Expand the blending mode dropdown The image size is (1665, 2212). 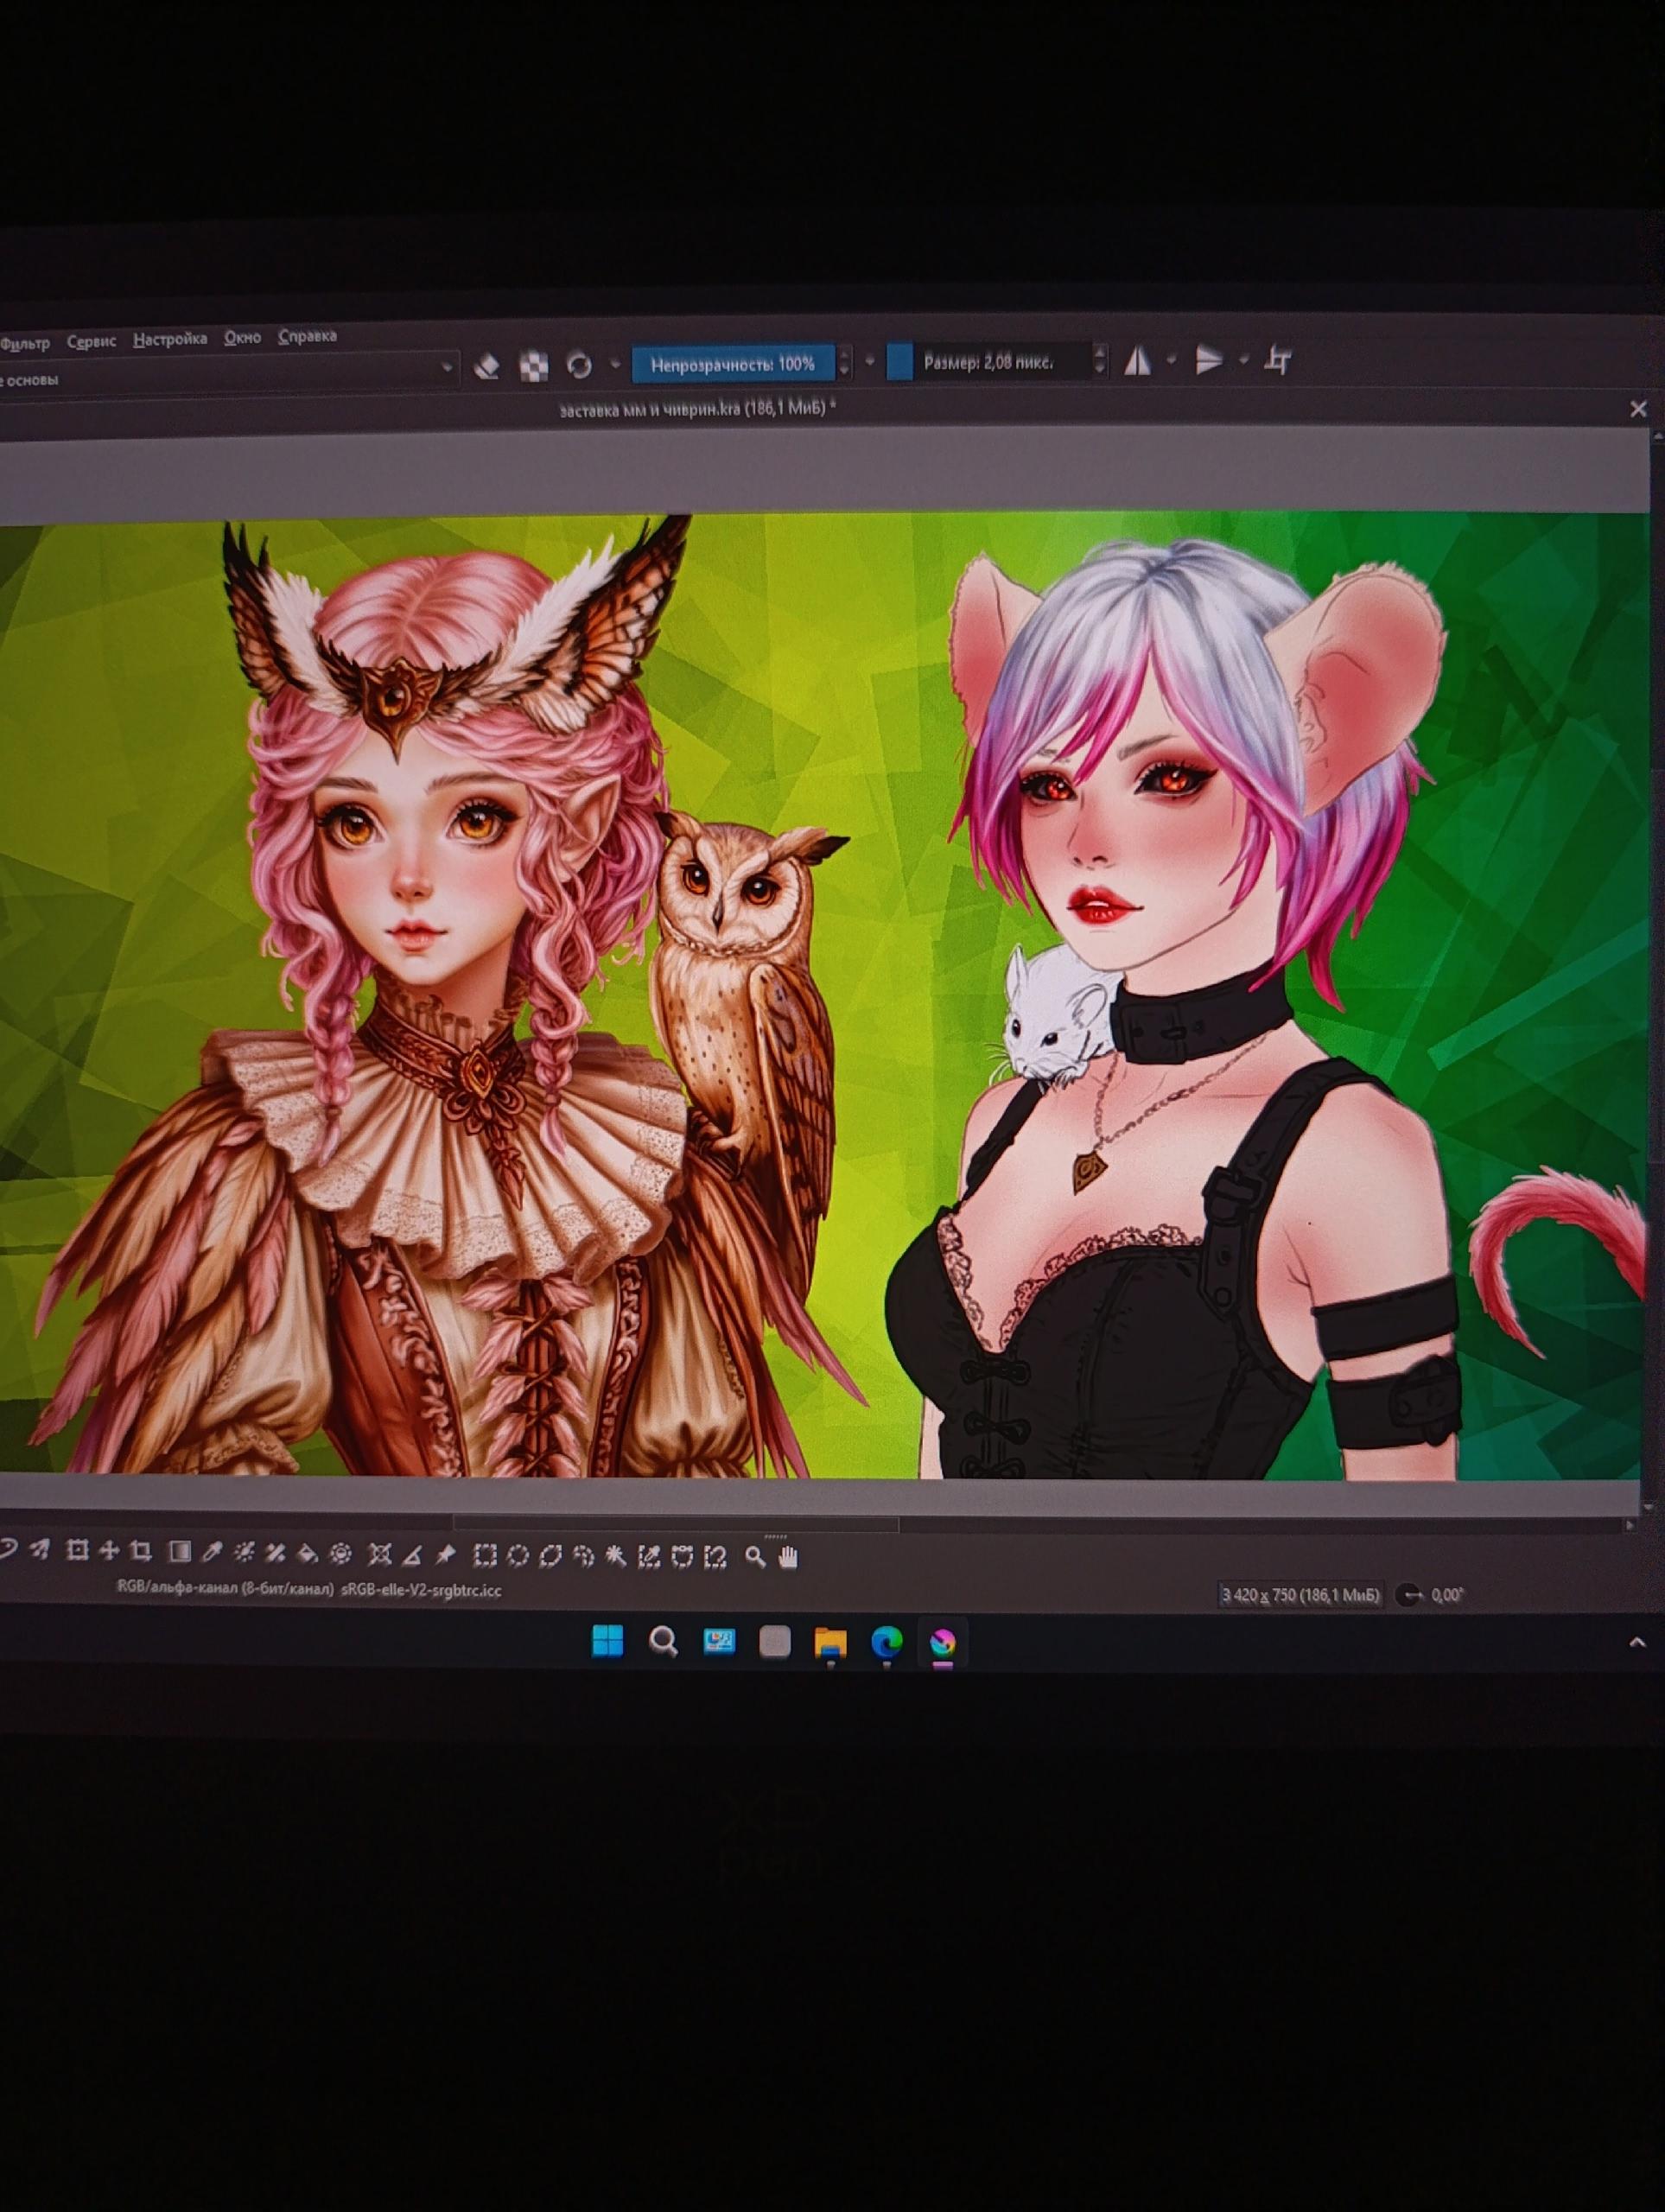[447, 369]
